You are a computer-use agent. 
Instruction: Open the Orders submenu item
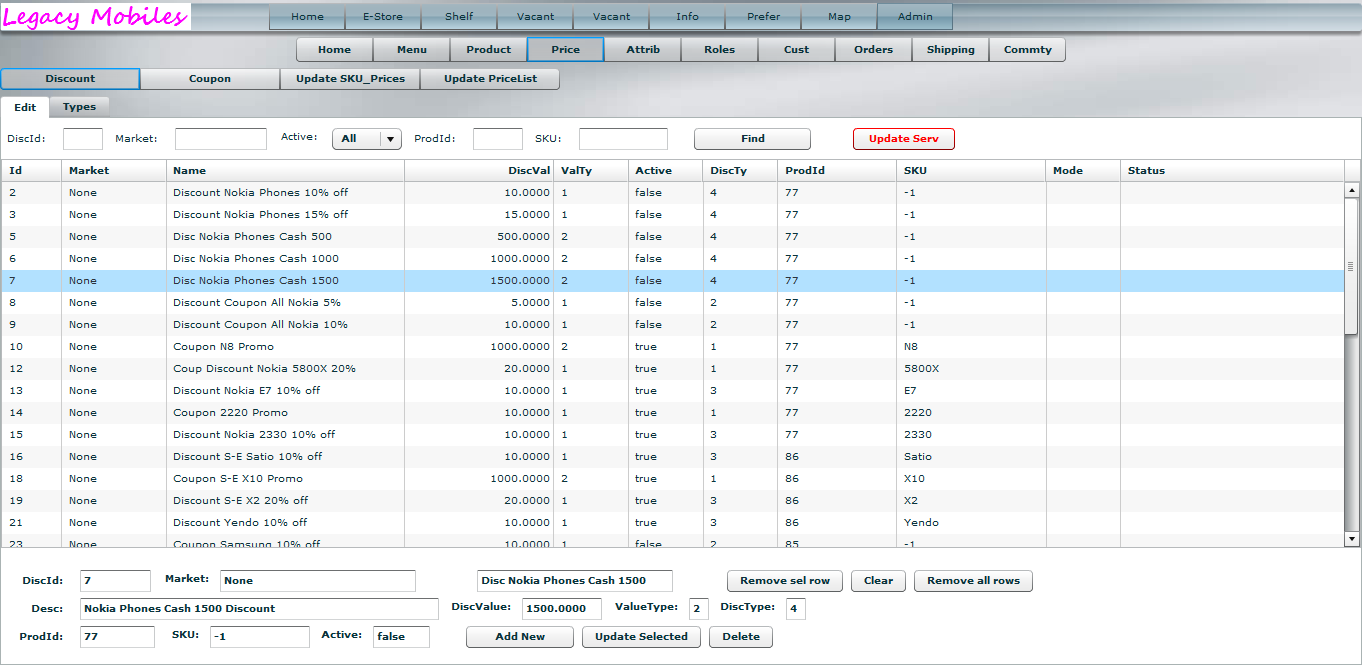[873, 50]
